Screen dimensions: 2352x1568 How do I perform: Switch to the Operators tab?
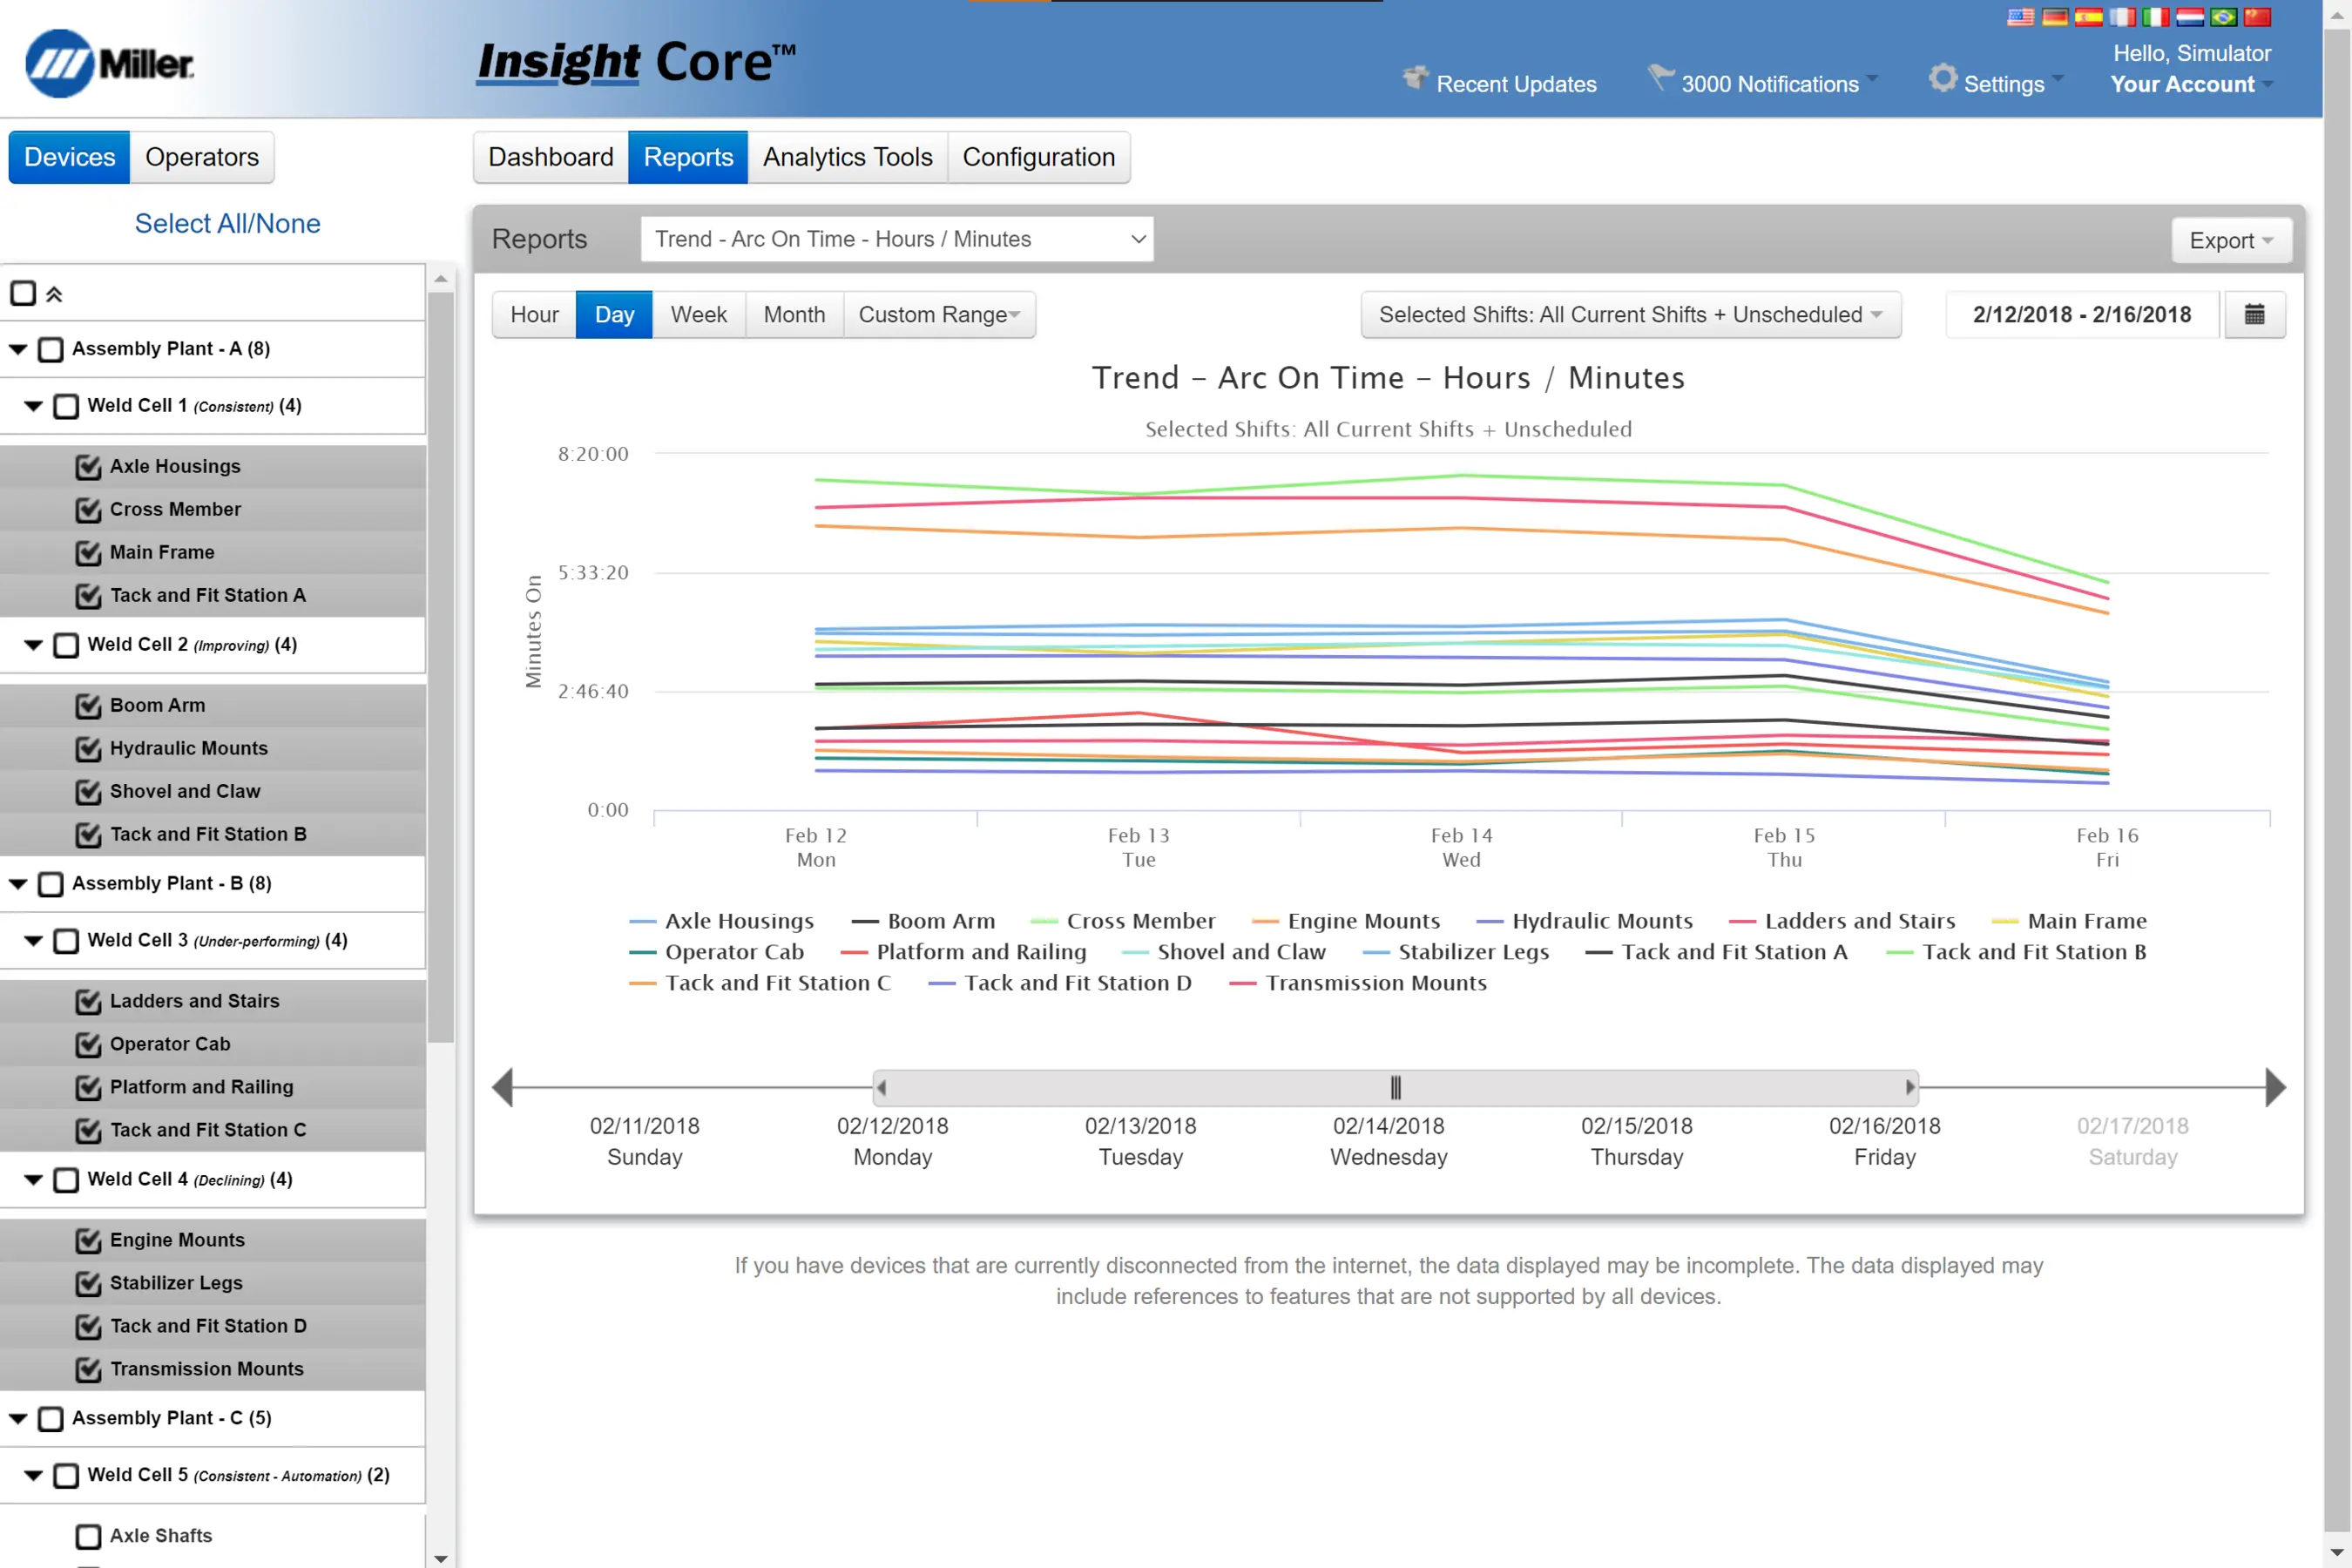[202, 157]
